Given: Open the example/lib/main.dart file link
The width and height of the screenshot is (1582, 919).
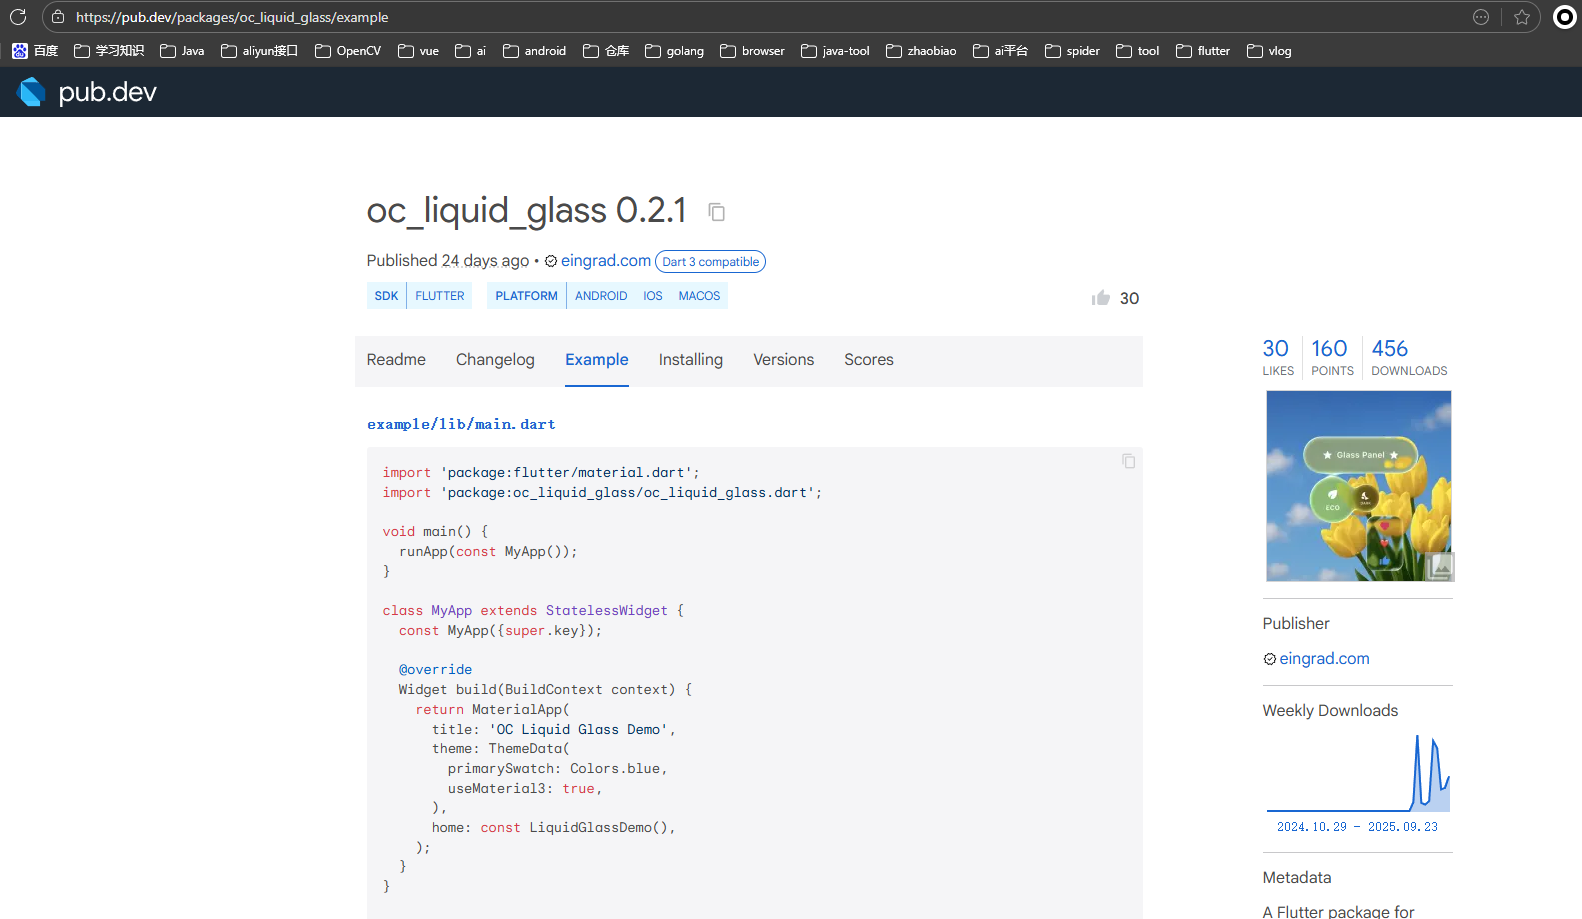Looking at the screenshot, I should click(x=461, y=425).
